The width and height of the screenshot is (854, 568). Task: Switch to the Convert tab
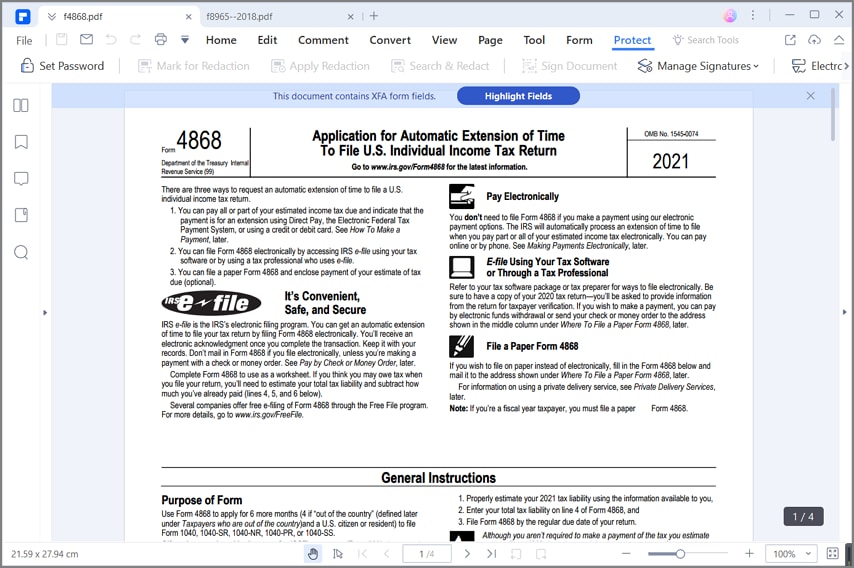point(390,40)
